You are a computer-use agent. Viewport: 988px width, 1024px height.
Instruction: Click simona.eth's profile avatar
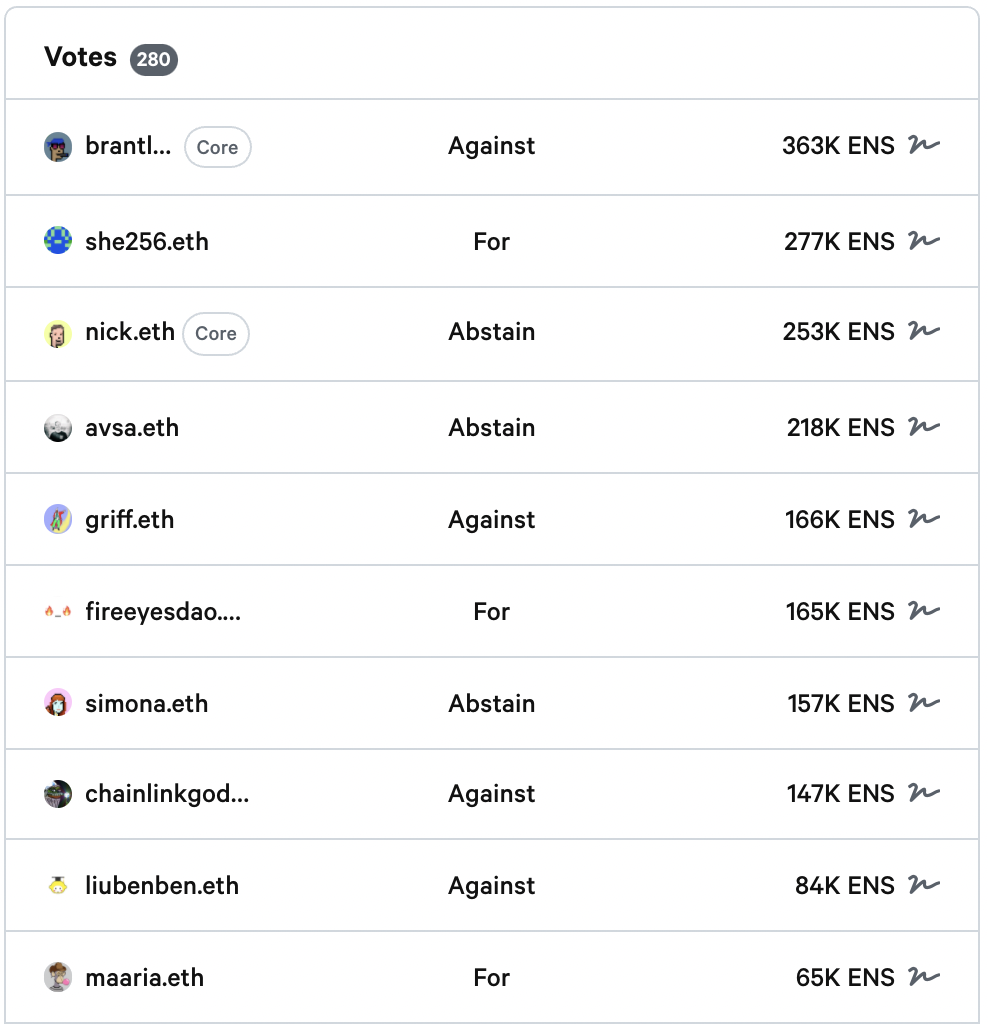click(58, 703)
